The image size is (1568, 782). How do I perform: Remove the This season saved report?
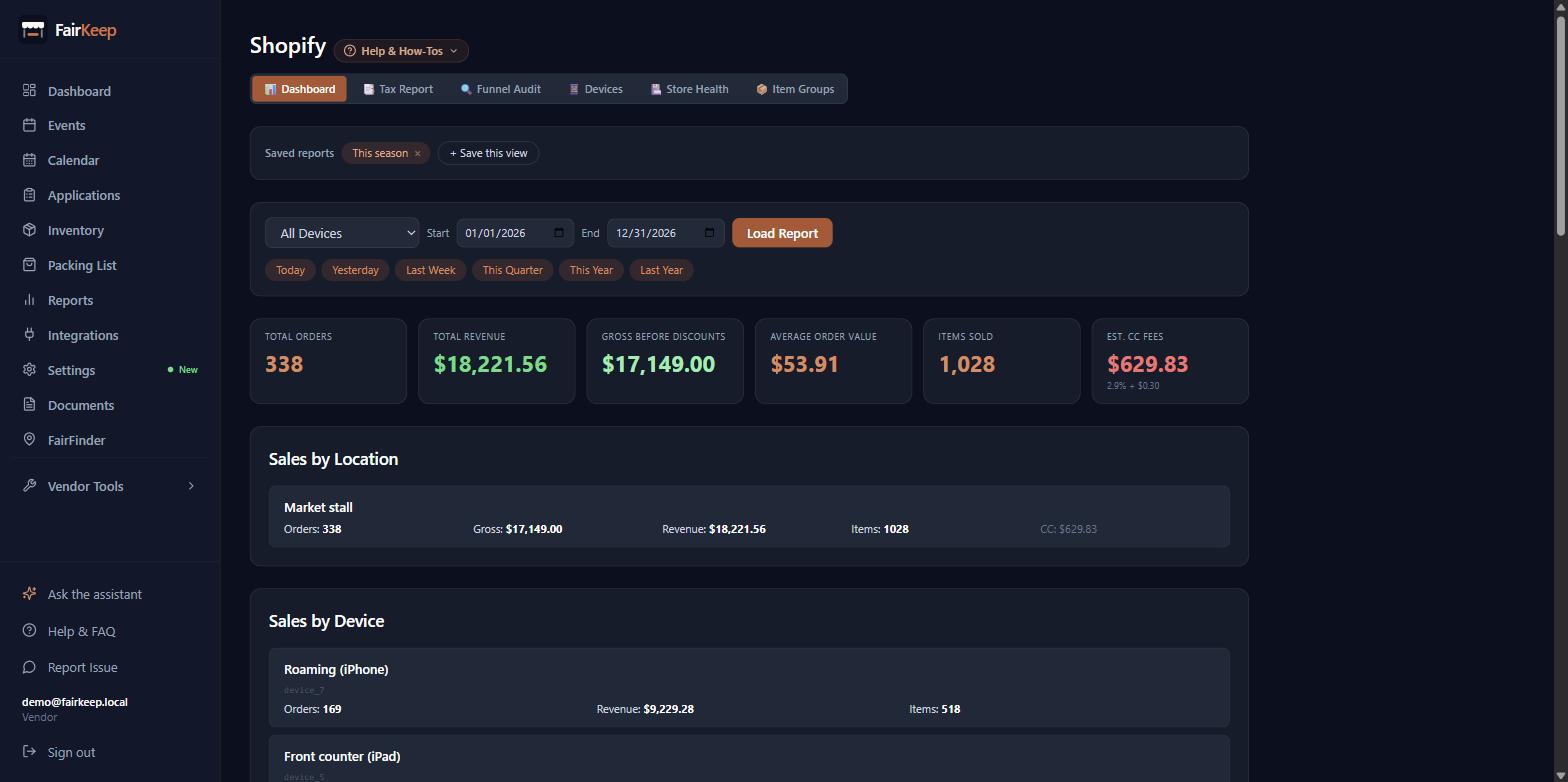tap(418, 154)
